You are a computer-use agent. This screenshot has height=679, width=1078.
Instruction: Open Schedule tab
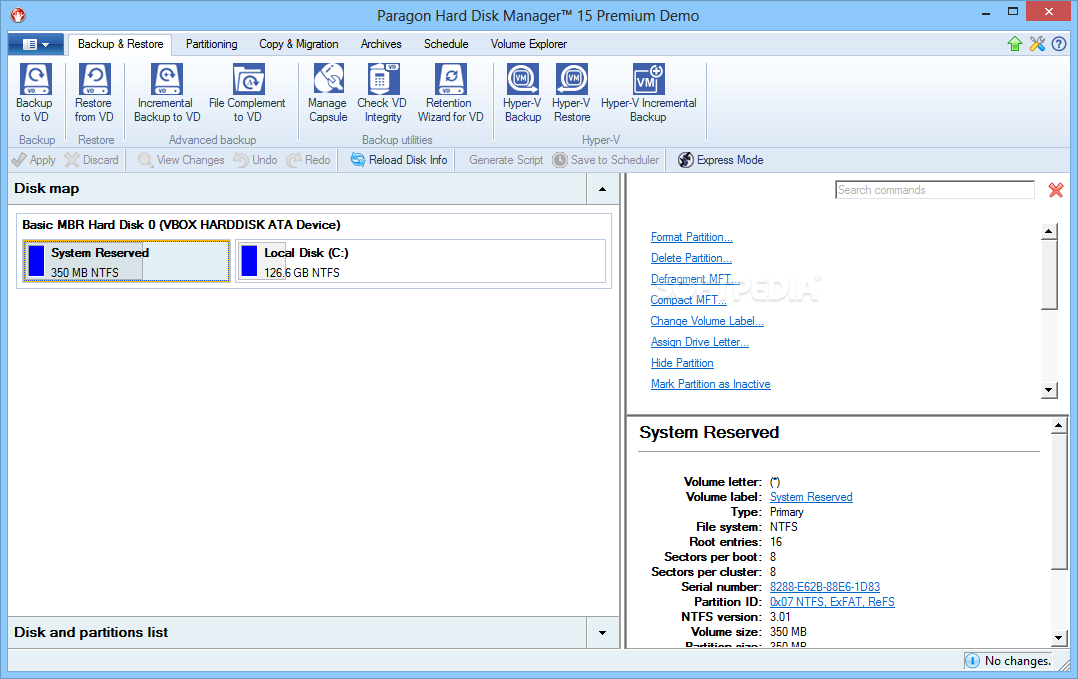446,44
